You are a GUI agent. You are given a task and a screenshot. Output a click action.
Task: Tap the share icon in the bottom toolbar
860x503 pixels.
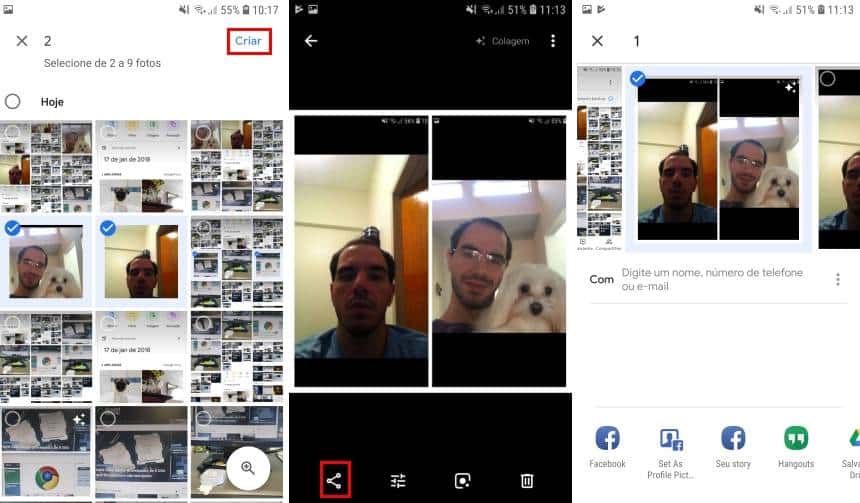click(334, 481)
